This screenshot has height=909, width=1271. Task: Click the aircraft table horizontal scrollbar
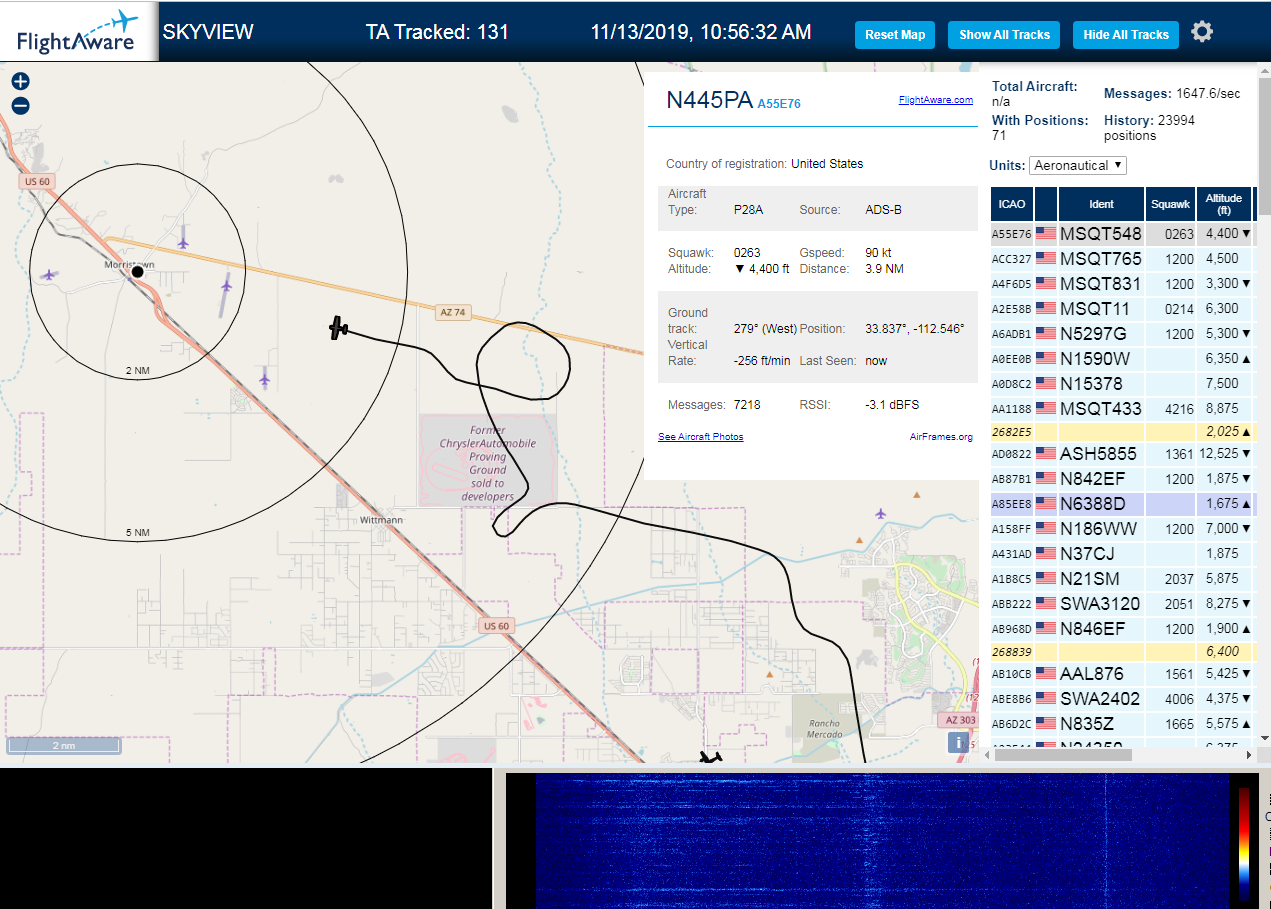1064,755
